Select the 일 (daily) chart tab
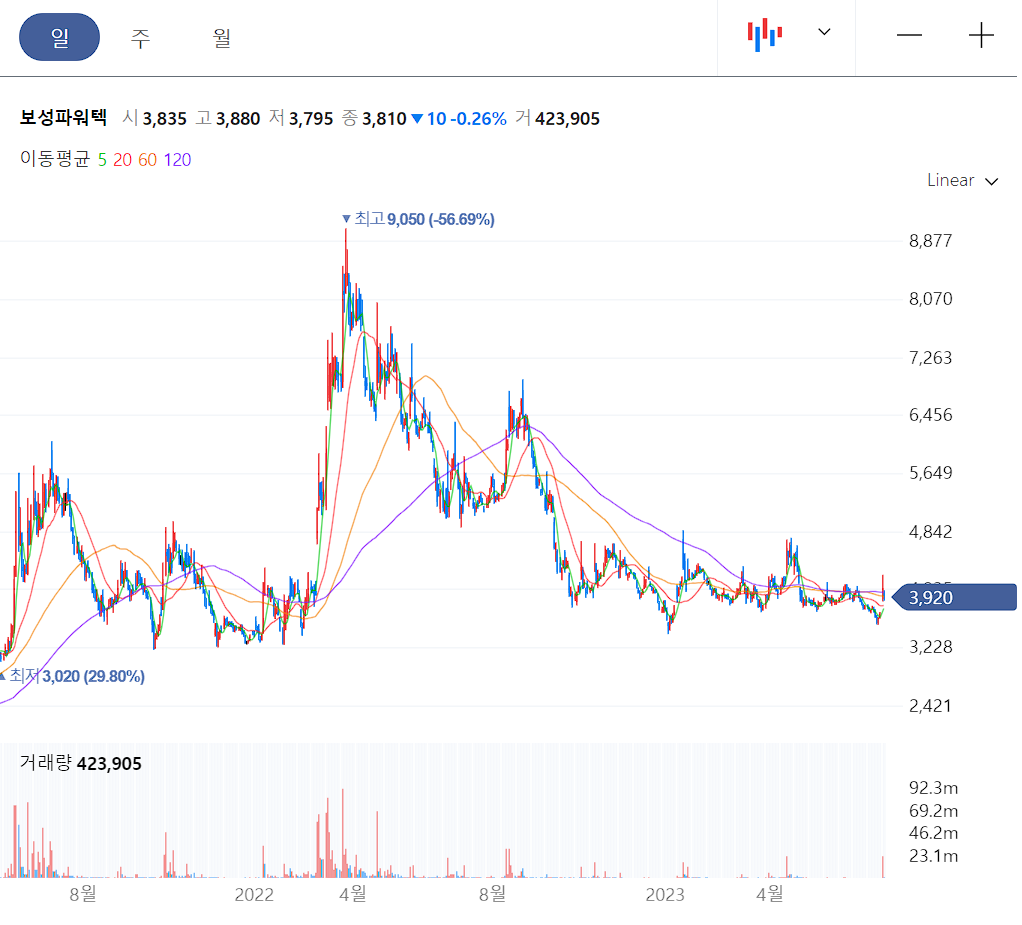 [x=59, y=37]
